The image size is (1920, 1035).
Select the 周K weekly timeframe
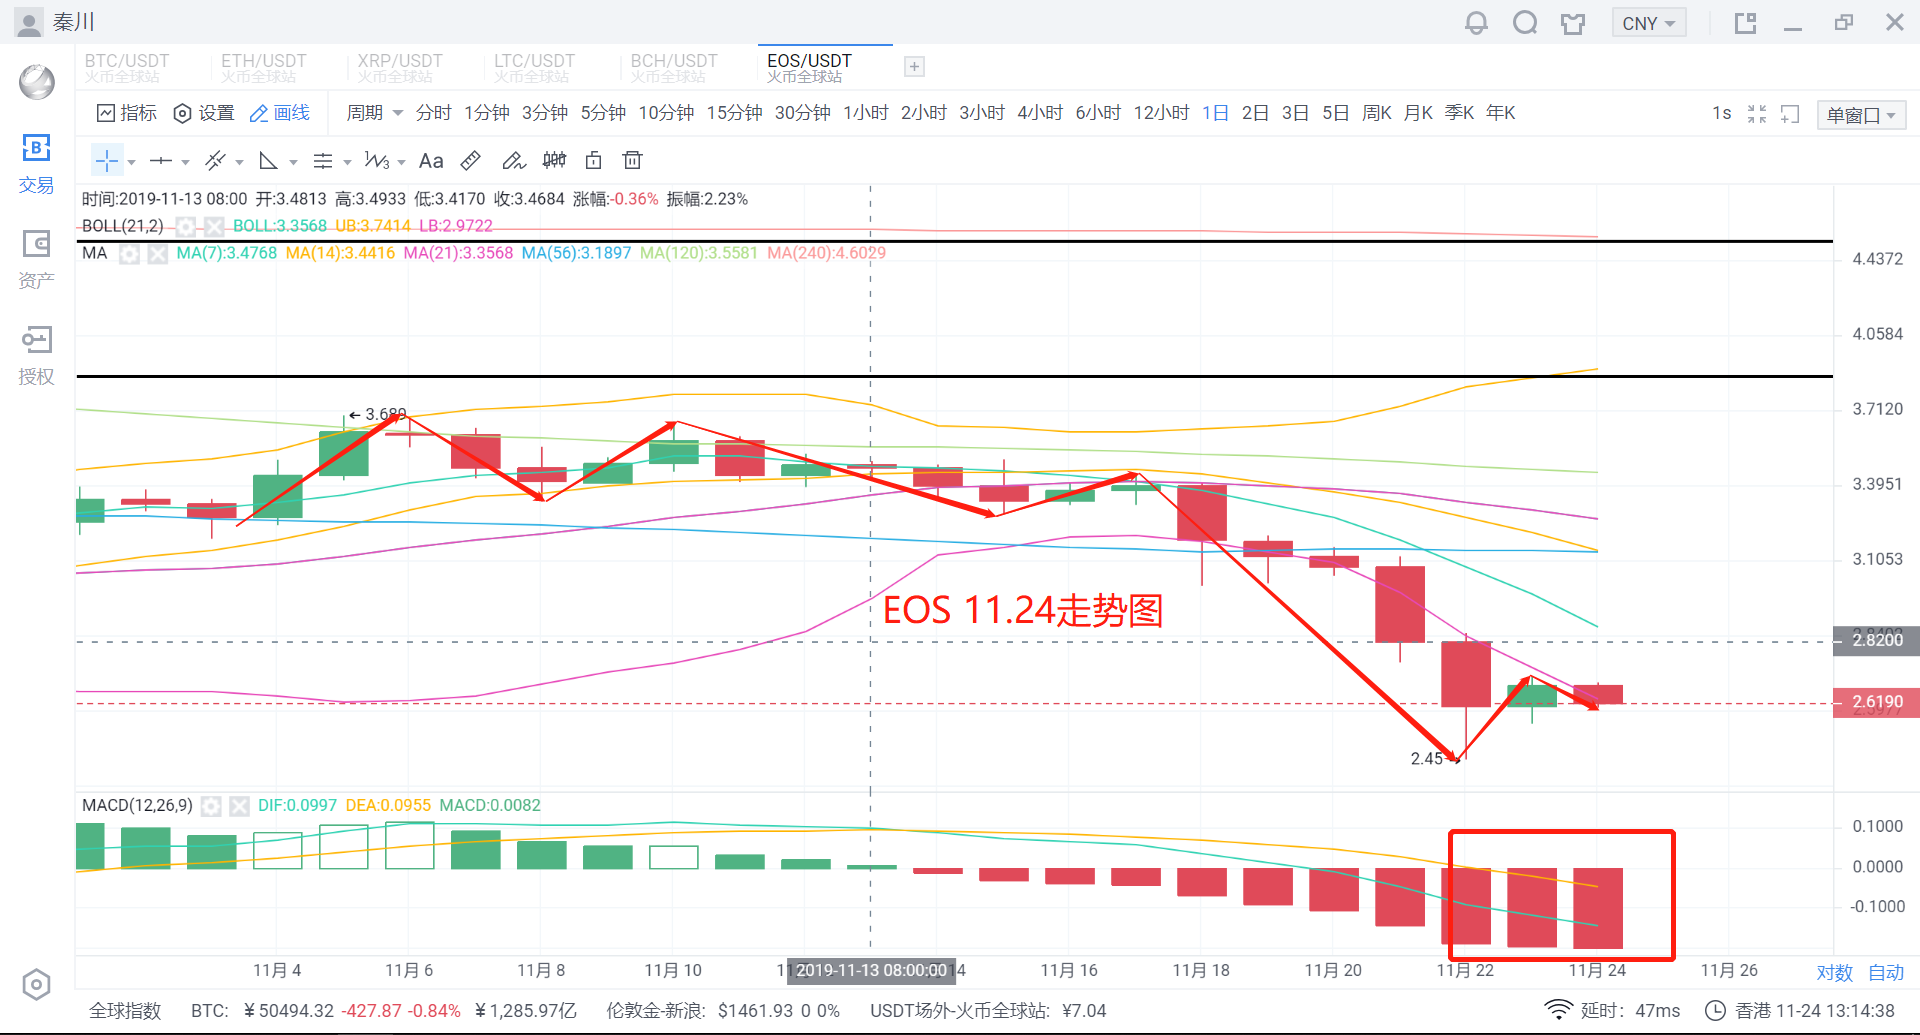(1377, 113)
